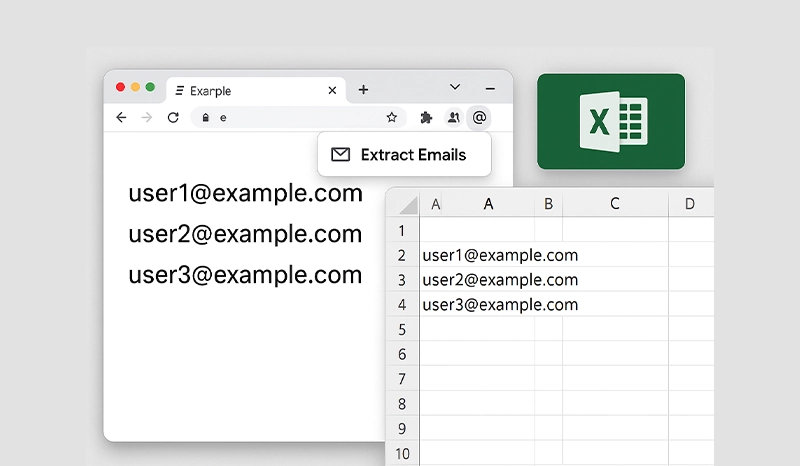Click the browser address bar
This screenshot has width=800, height=466.
[x=298, y=117]
